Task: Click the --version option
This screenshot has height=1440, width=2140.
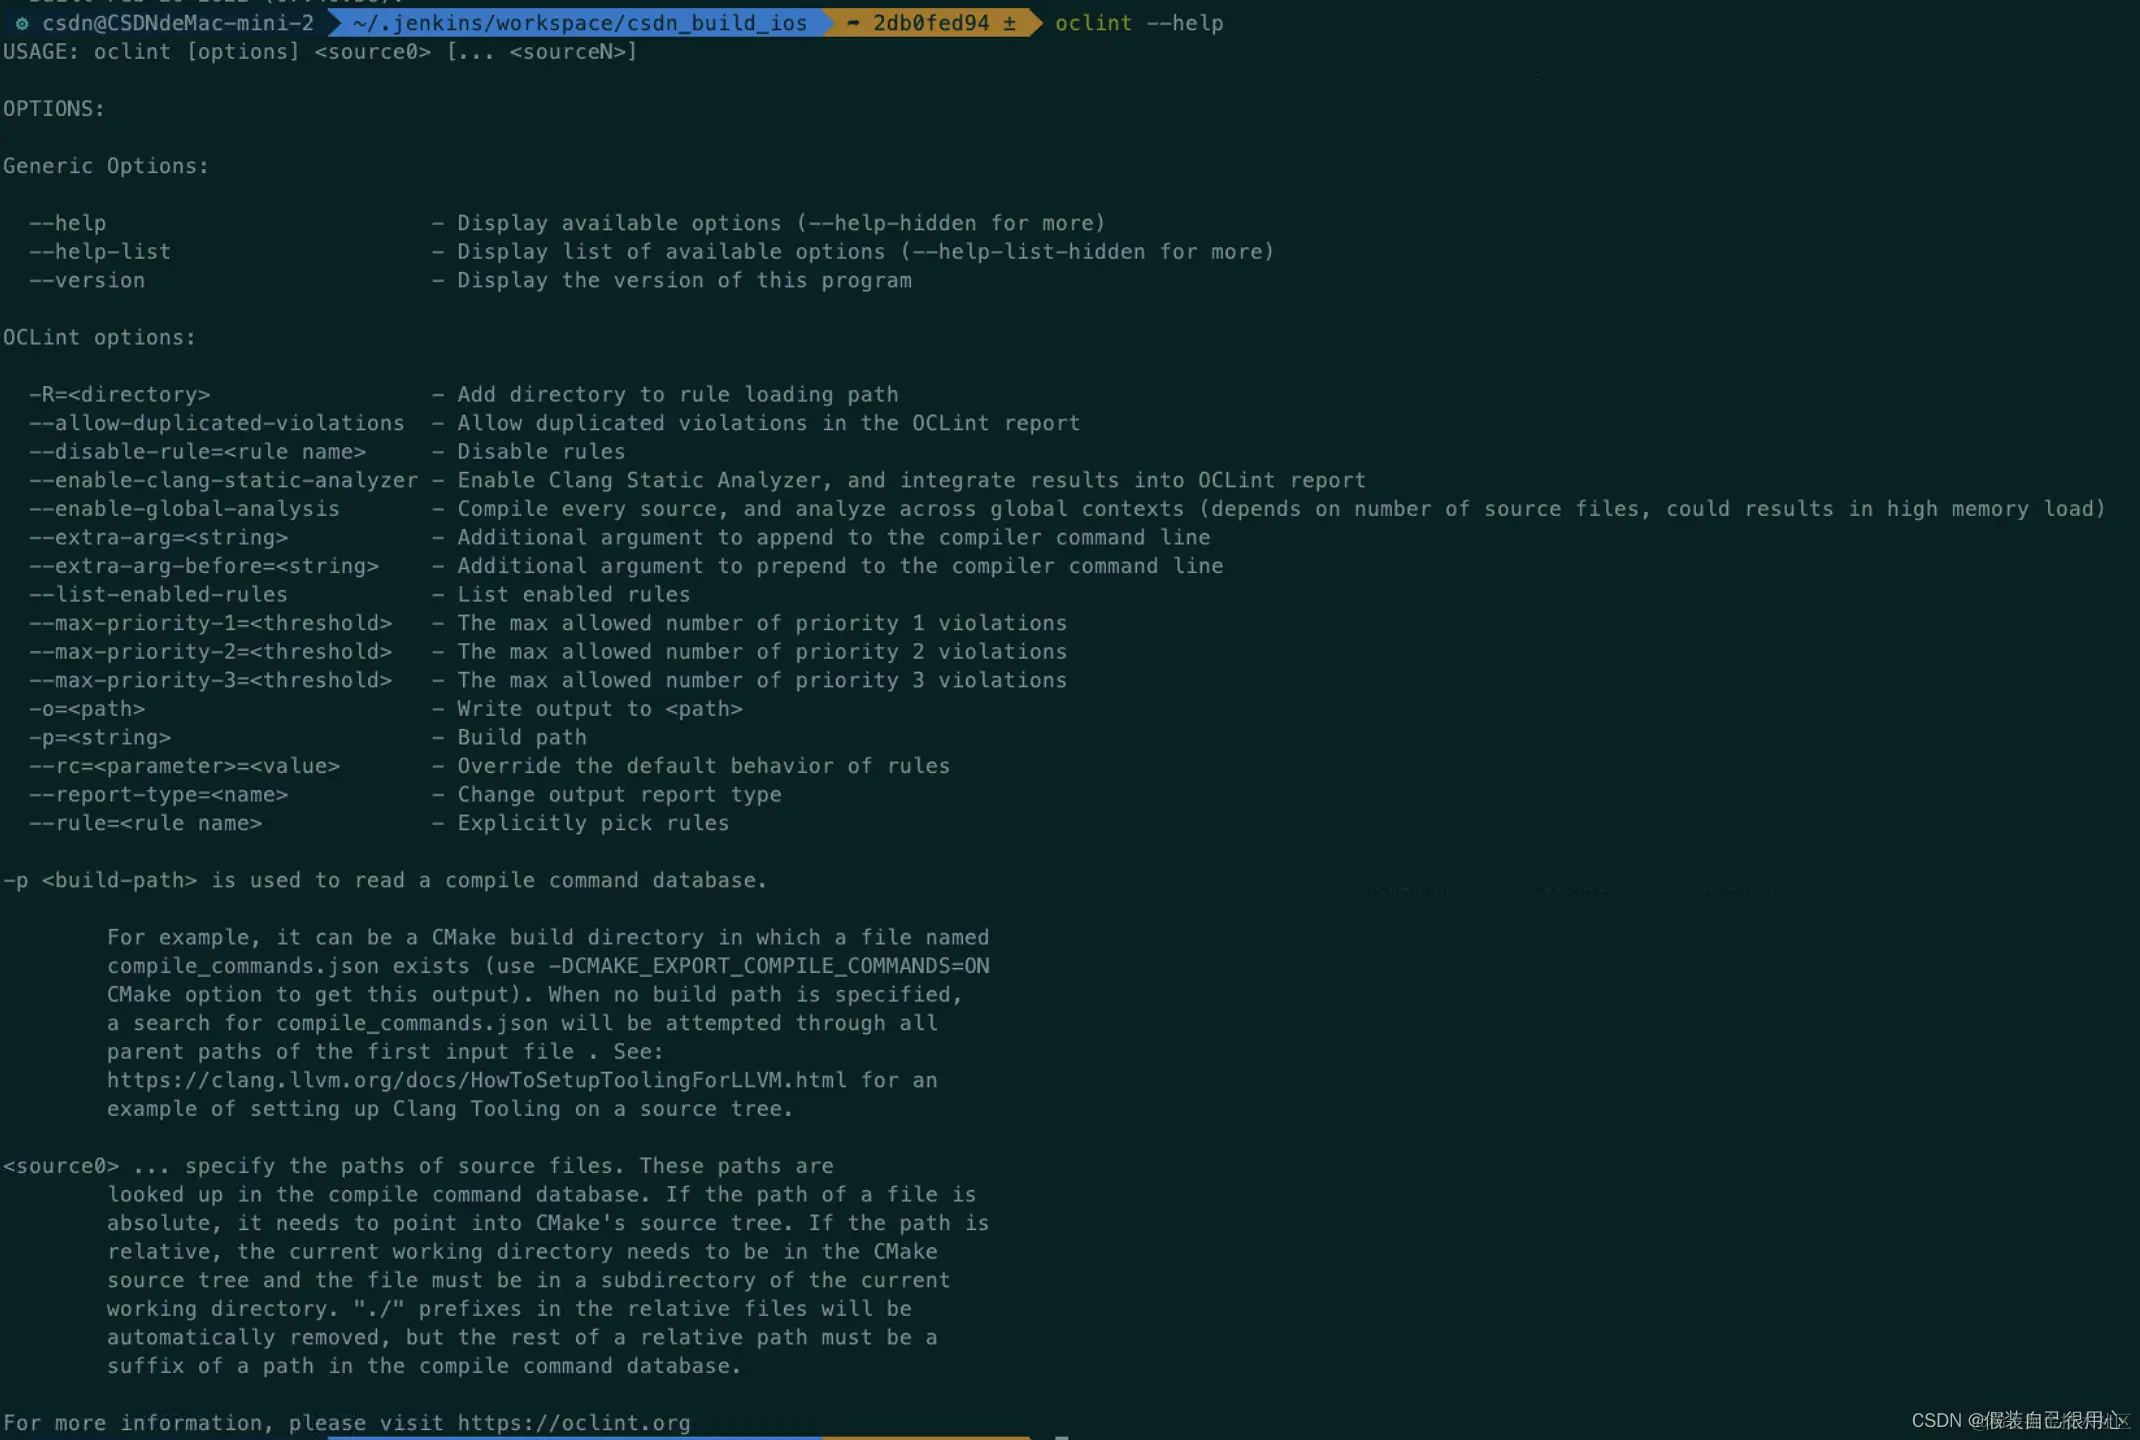Action: 87,281
